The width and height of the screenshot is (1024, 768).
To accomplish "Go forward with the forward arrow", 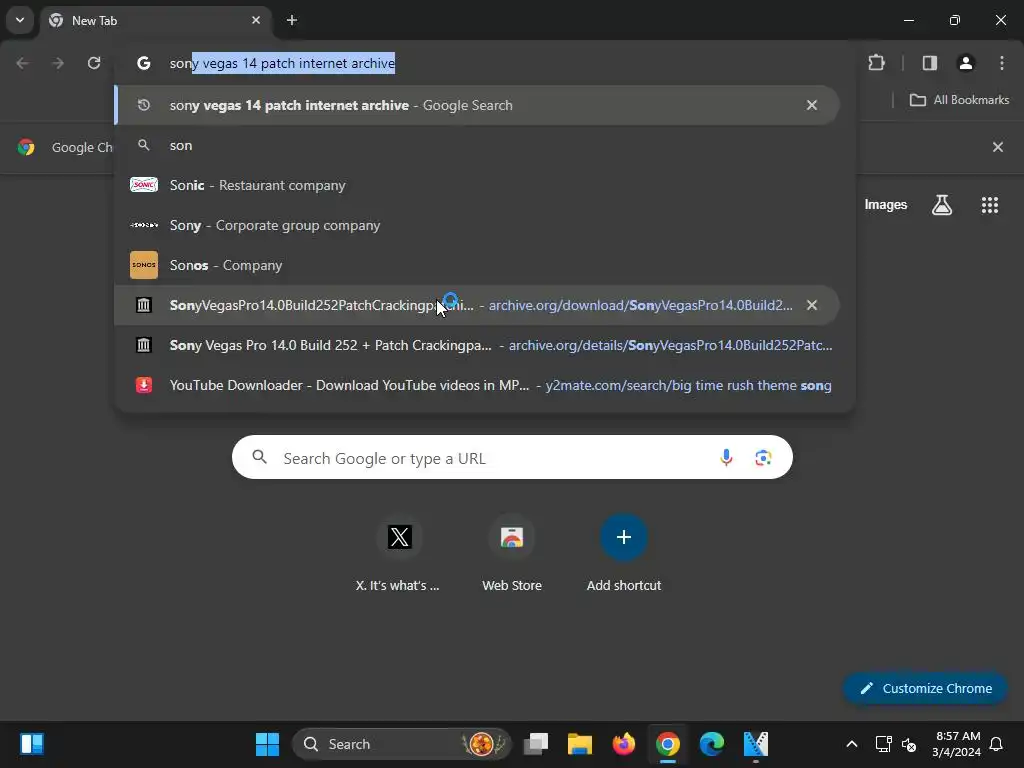I will (x=58, y=63).
